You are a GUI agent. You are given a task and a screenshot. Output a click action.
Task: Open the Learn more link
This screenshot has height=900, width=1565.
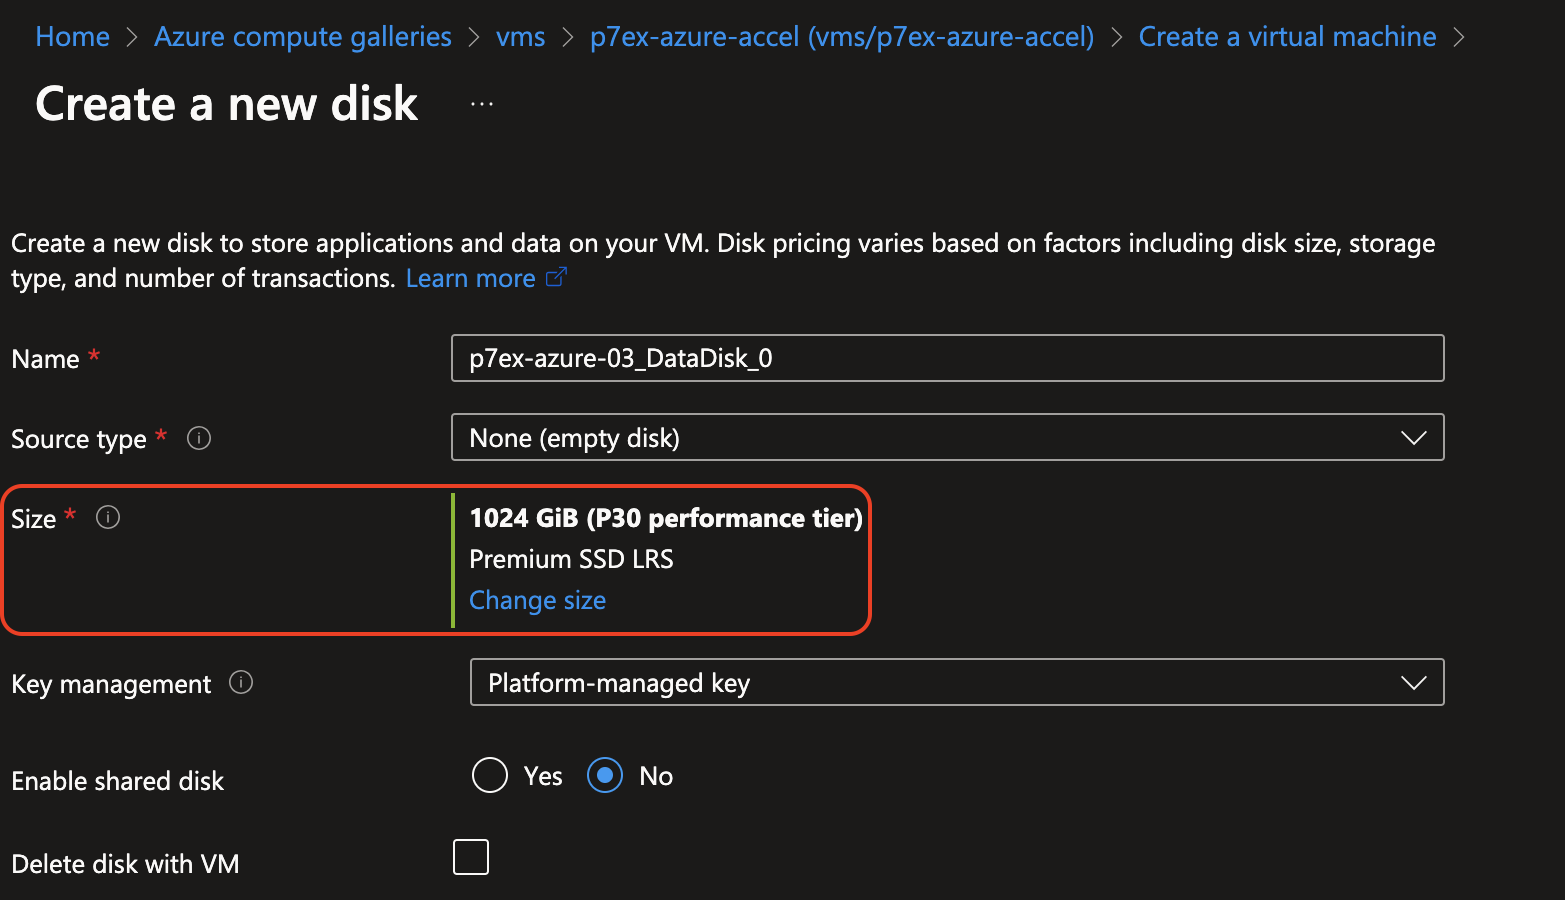(x=470, y=278)
